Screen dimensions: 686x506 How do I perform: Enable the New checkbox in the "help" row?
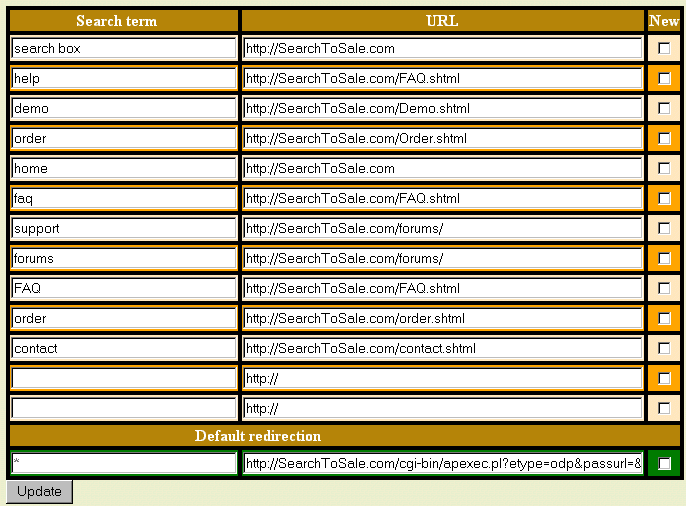(x=664, y=78)
